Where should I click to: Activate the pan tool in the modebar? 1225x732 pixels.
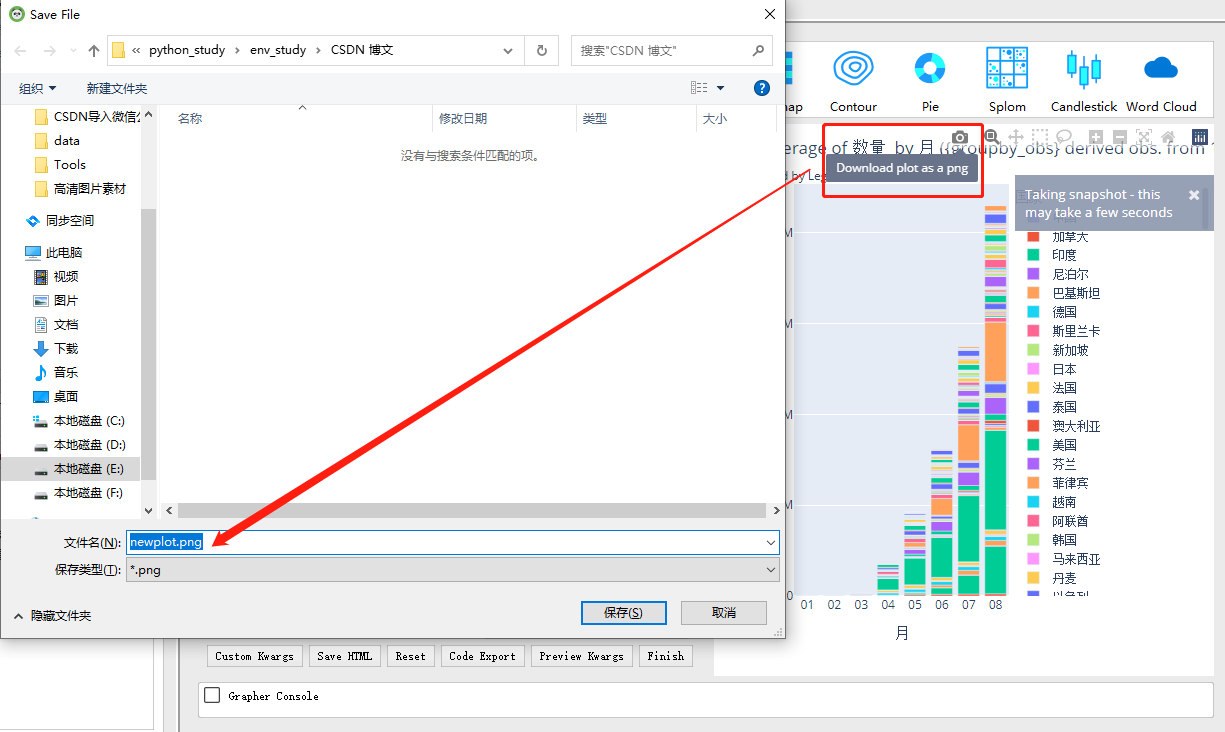1017,137
